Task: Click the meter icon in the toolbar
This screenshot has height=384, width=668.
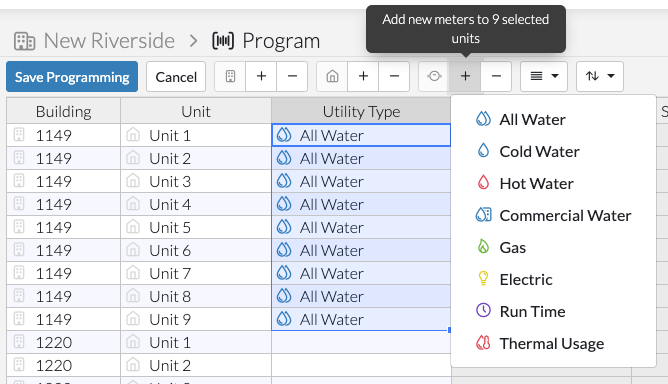Action: point(434,76)
